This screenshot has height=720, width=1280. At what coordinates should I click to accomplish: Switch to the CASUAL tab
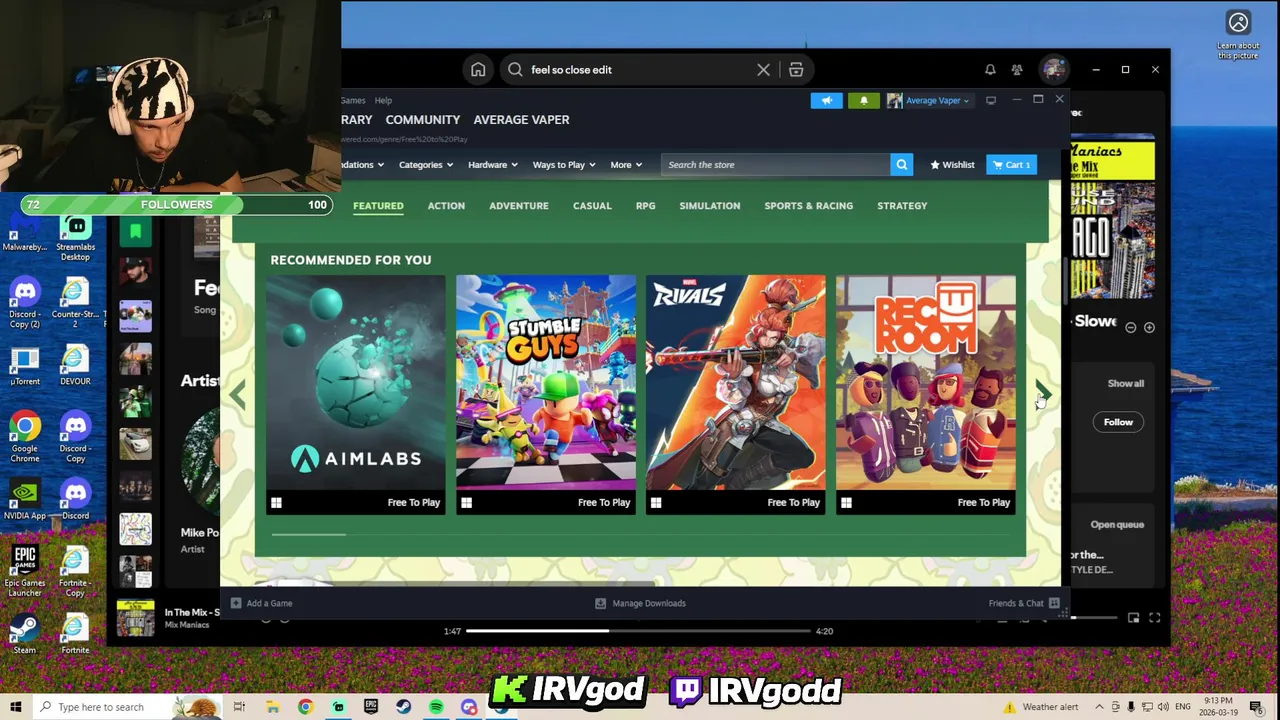[x=592, y=206]
